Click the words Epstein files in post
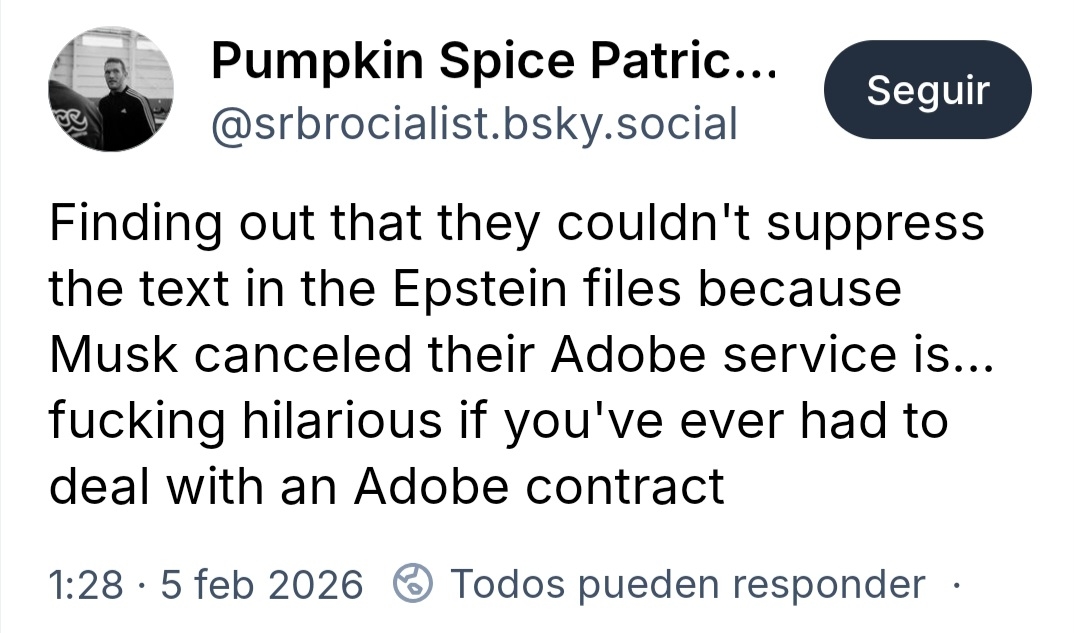 click(x=545, y=290)
